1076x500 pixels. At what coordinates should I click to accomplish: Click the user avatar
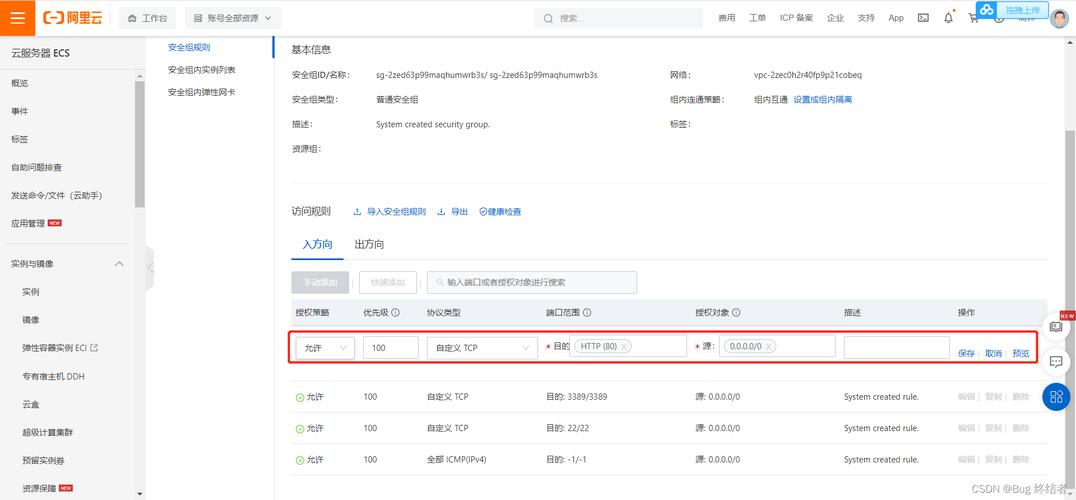click(x=1060, y=19)
